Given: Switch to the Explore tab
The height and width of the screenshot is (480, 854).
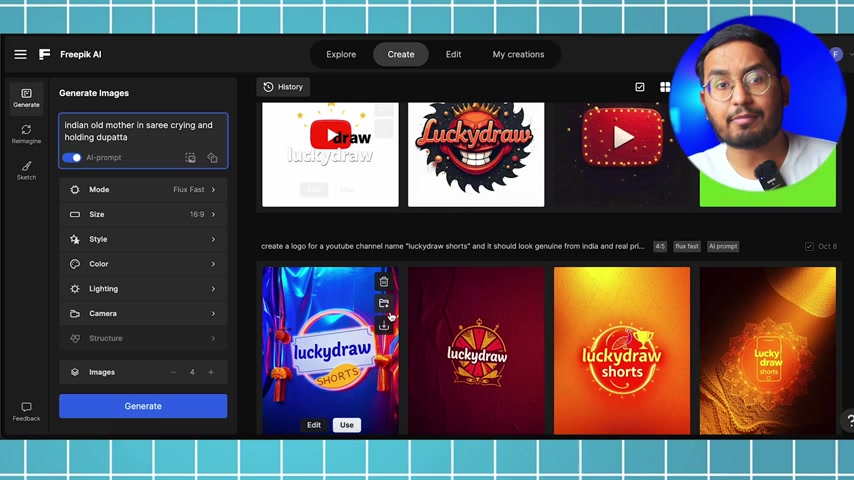Looking at the screenshot, I should point(341,54).
